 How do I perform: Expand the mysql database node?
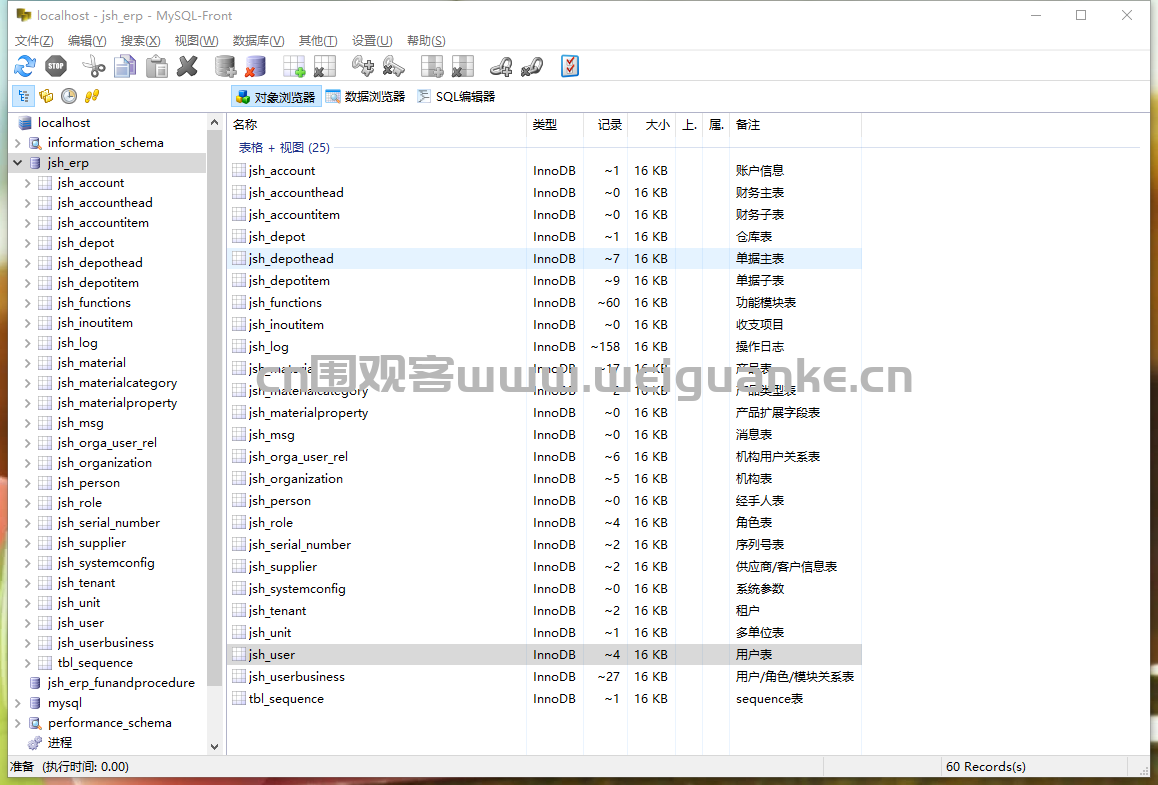click(18, 703)
